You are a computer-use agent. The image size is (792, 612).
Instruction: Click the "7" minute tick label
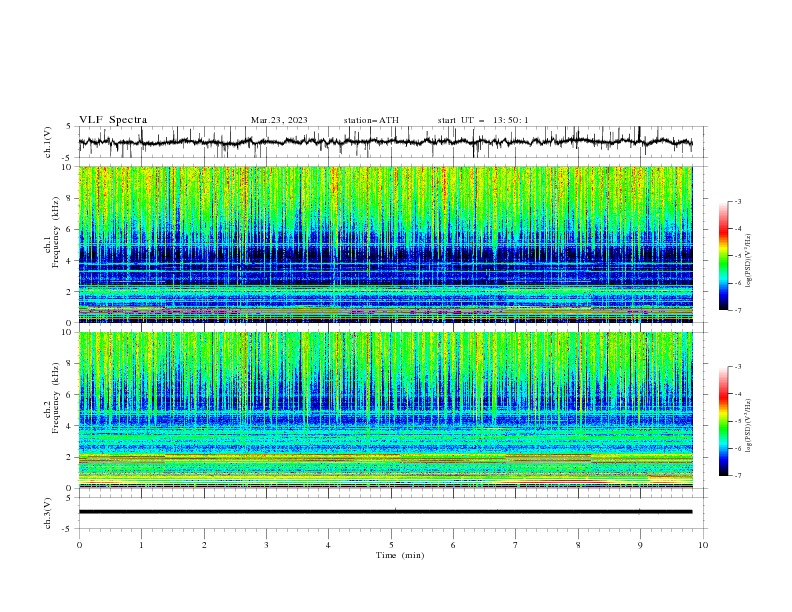coord(516,545)
